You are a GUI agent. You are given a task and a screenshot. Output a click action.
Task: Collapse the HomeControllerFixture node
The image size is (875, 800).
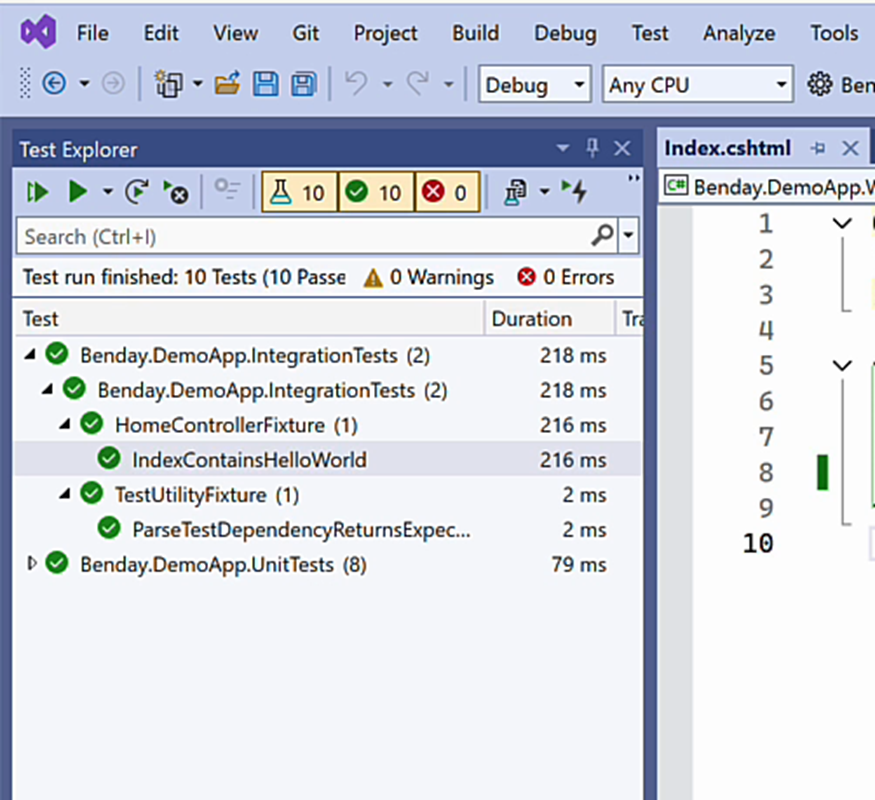click(65, 424)
